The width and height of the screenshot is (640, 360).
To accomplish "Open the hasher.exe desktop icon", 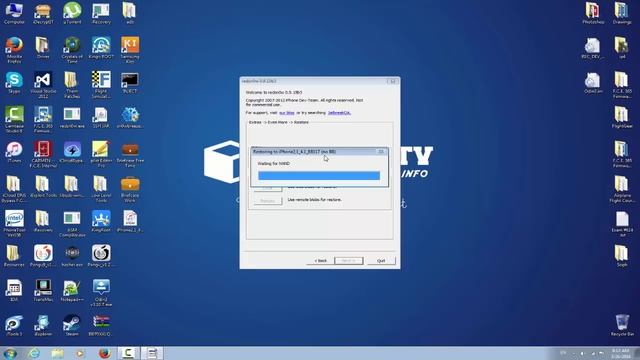I will pos(72,256).
